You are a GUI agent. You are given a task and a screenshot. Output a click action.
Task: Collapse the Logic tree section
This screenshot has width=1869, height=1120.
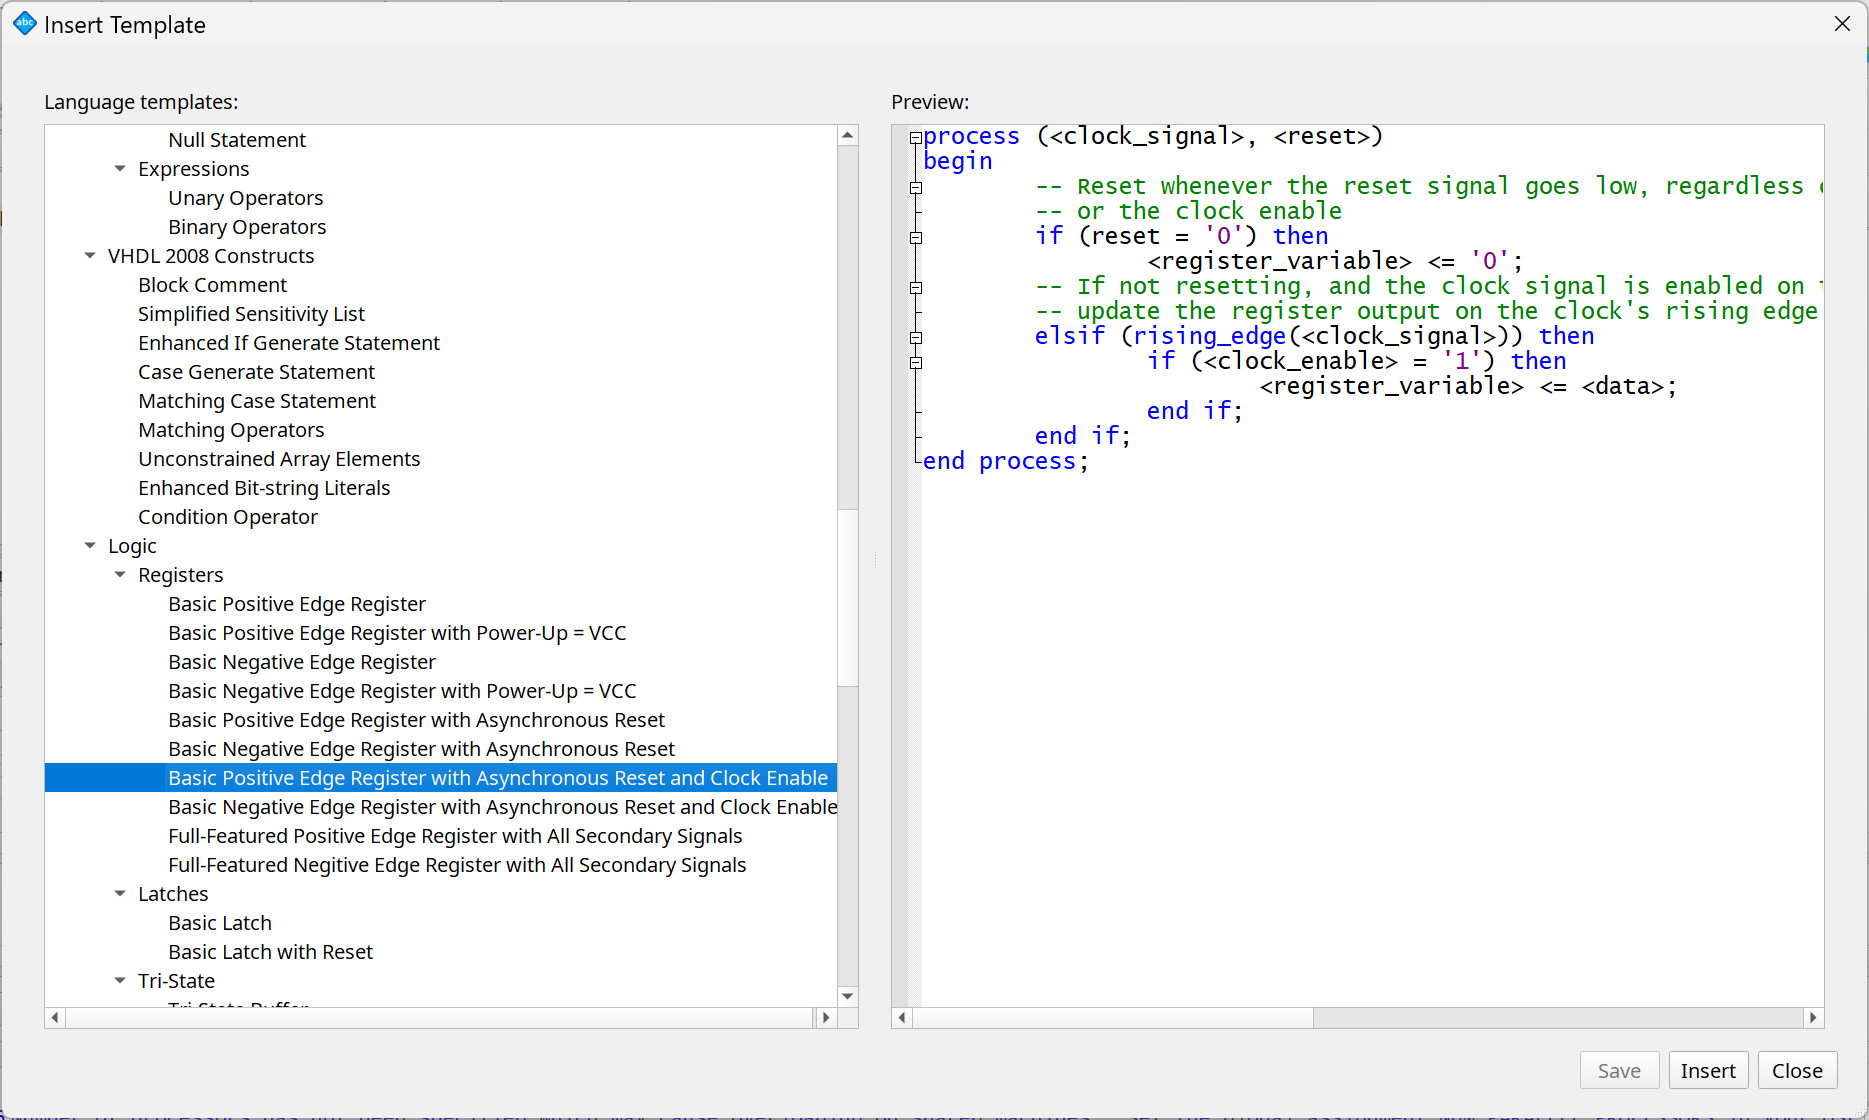(x=90, y=546)
